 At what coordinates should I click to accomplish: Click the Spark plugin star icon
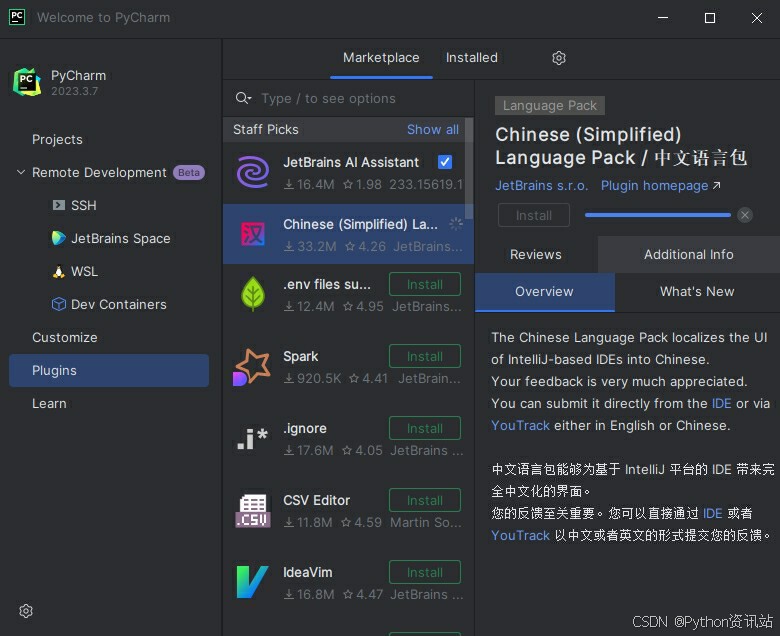tap(252, 367)
